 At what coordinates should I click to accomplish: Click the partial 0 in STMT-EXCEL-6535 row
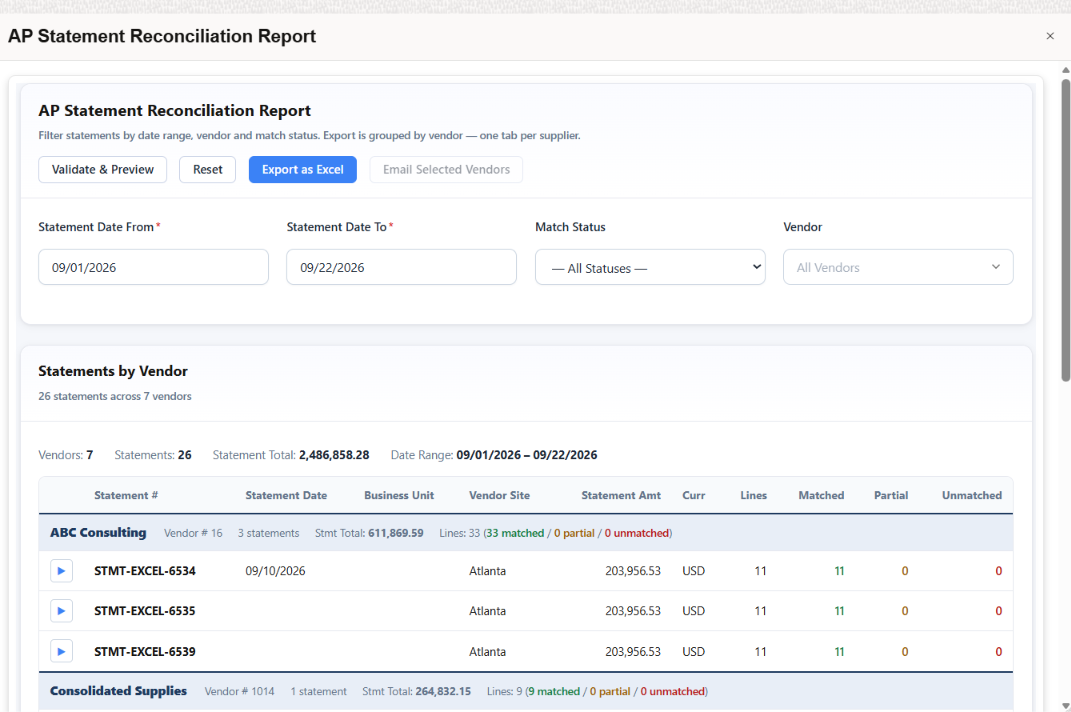[905, 611]
